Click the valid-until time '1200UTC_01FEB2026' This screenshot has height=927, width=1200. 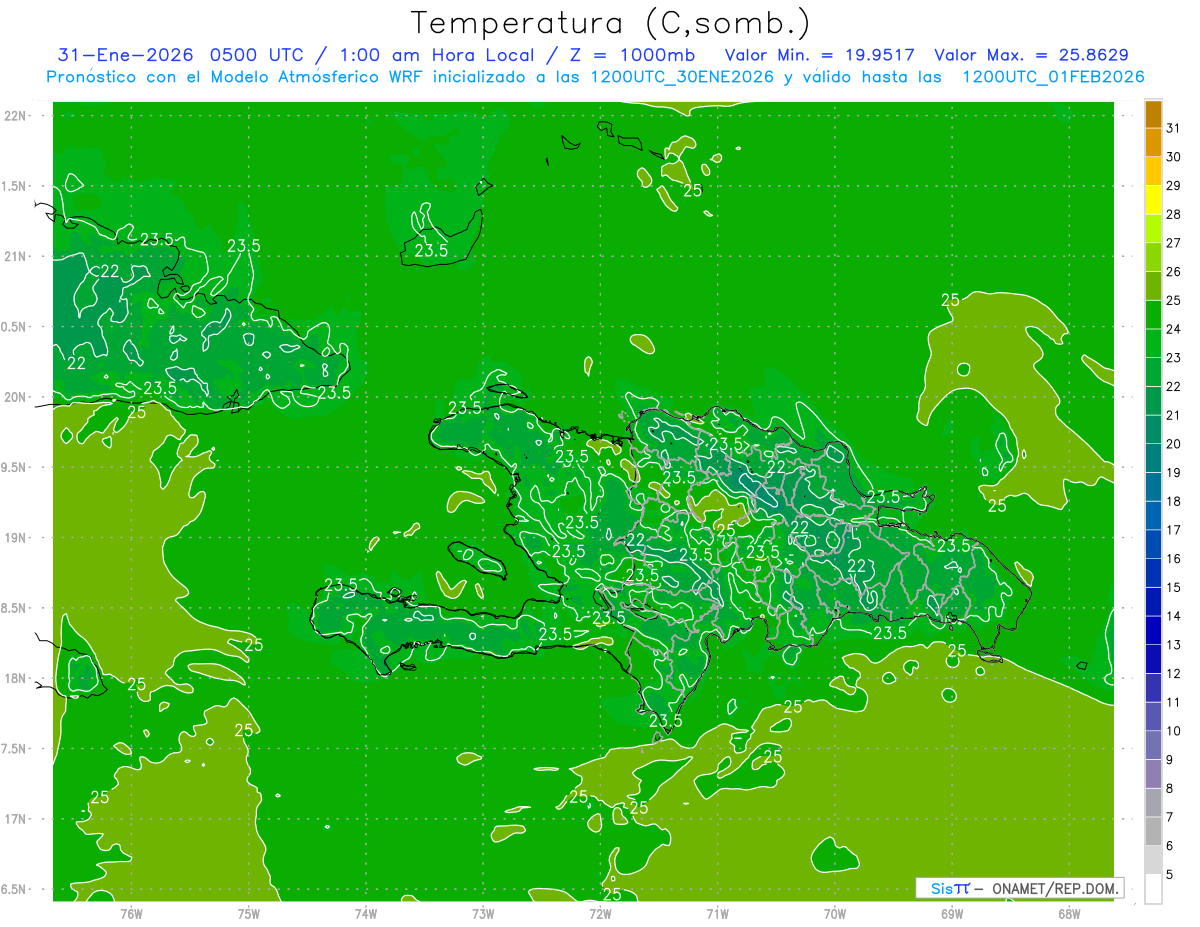click(x=1053, y=77)
